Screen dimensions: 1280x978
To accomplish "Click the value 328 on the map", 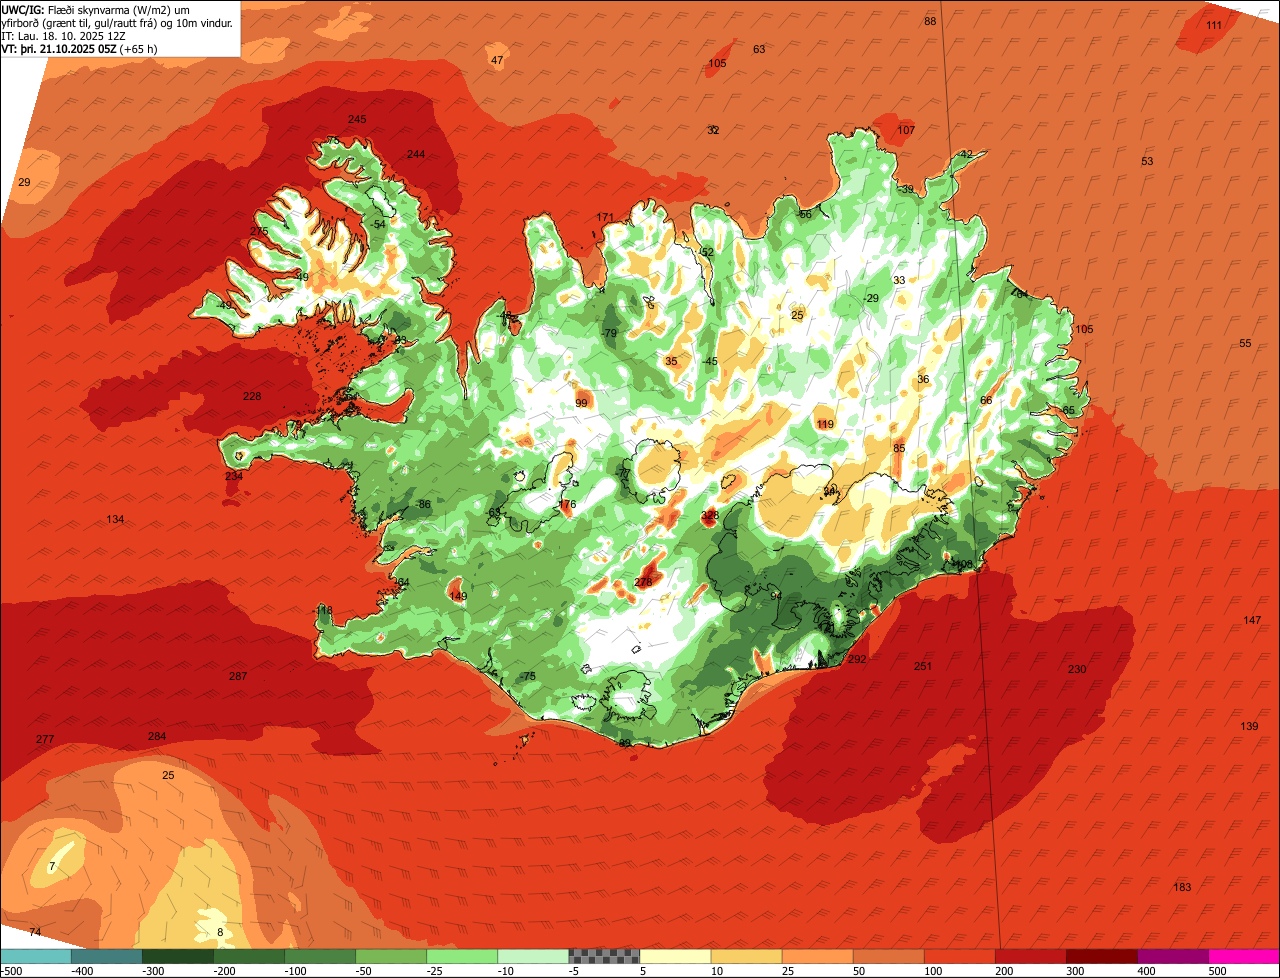I will point(710,516).
